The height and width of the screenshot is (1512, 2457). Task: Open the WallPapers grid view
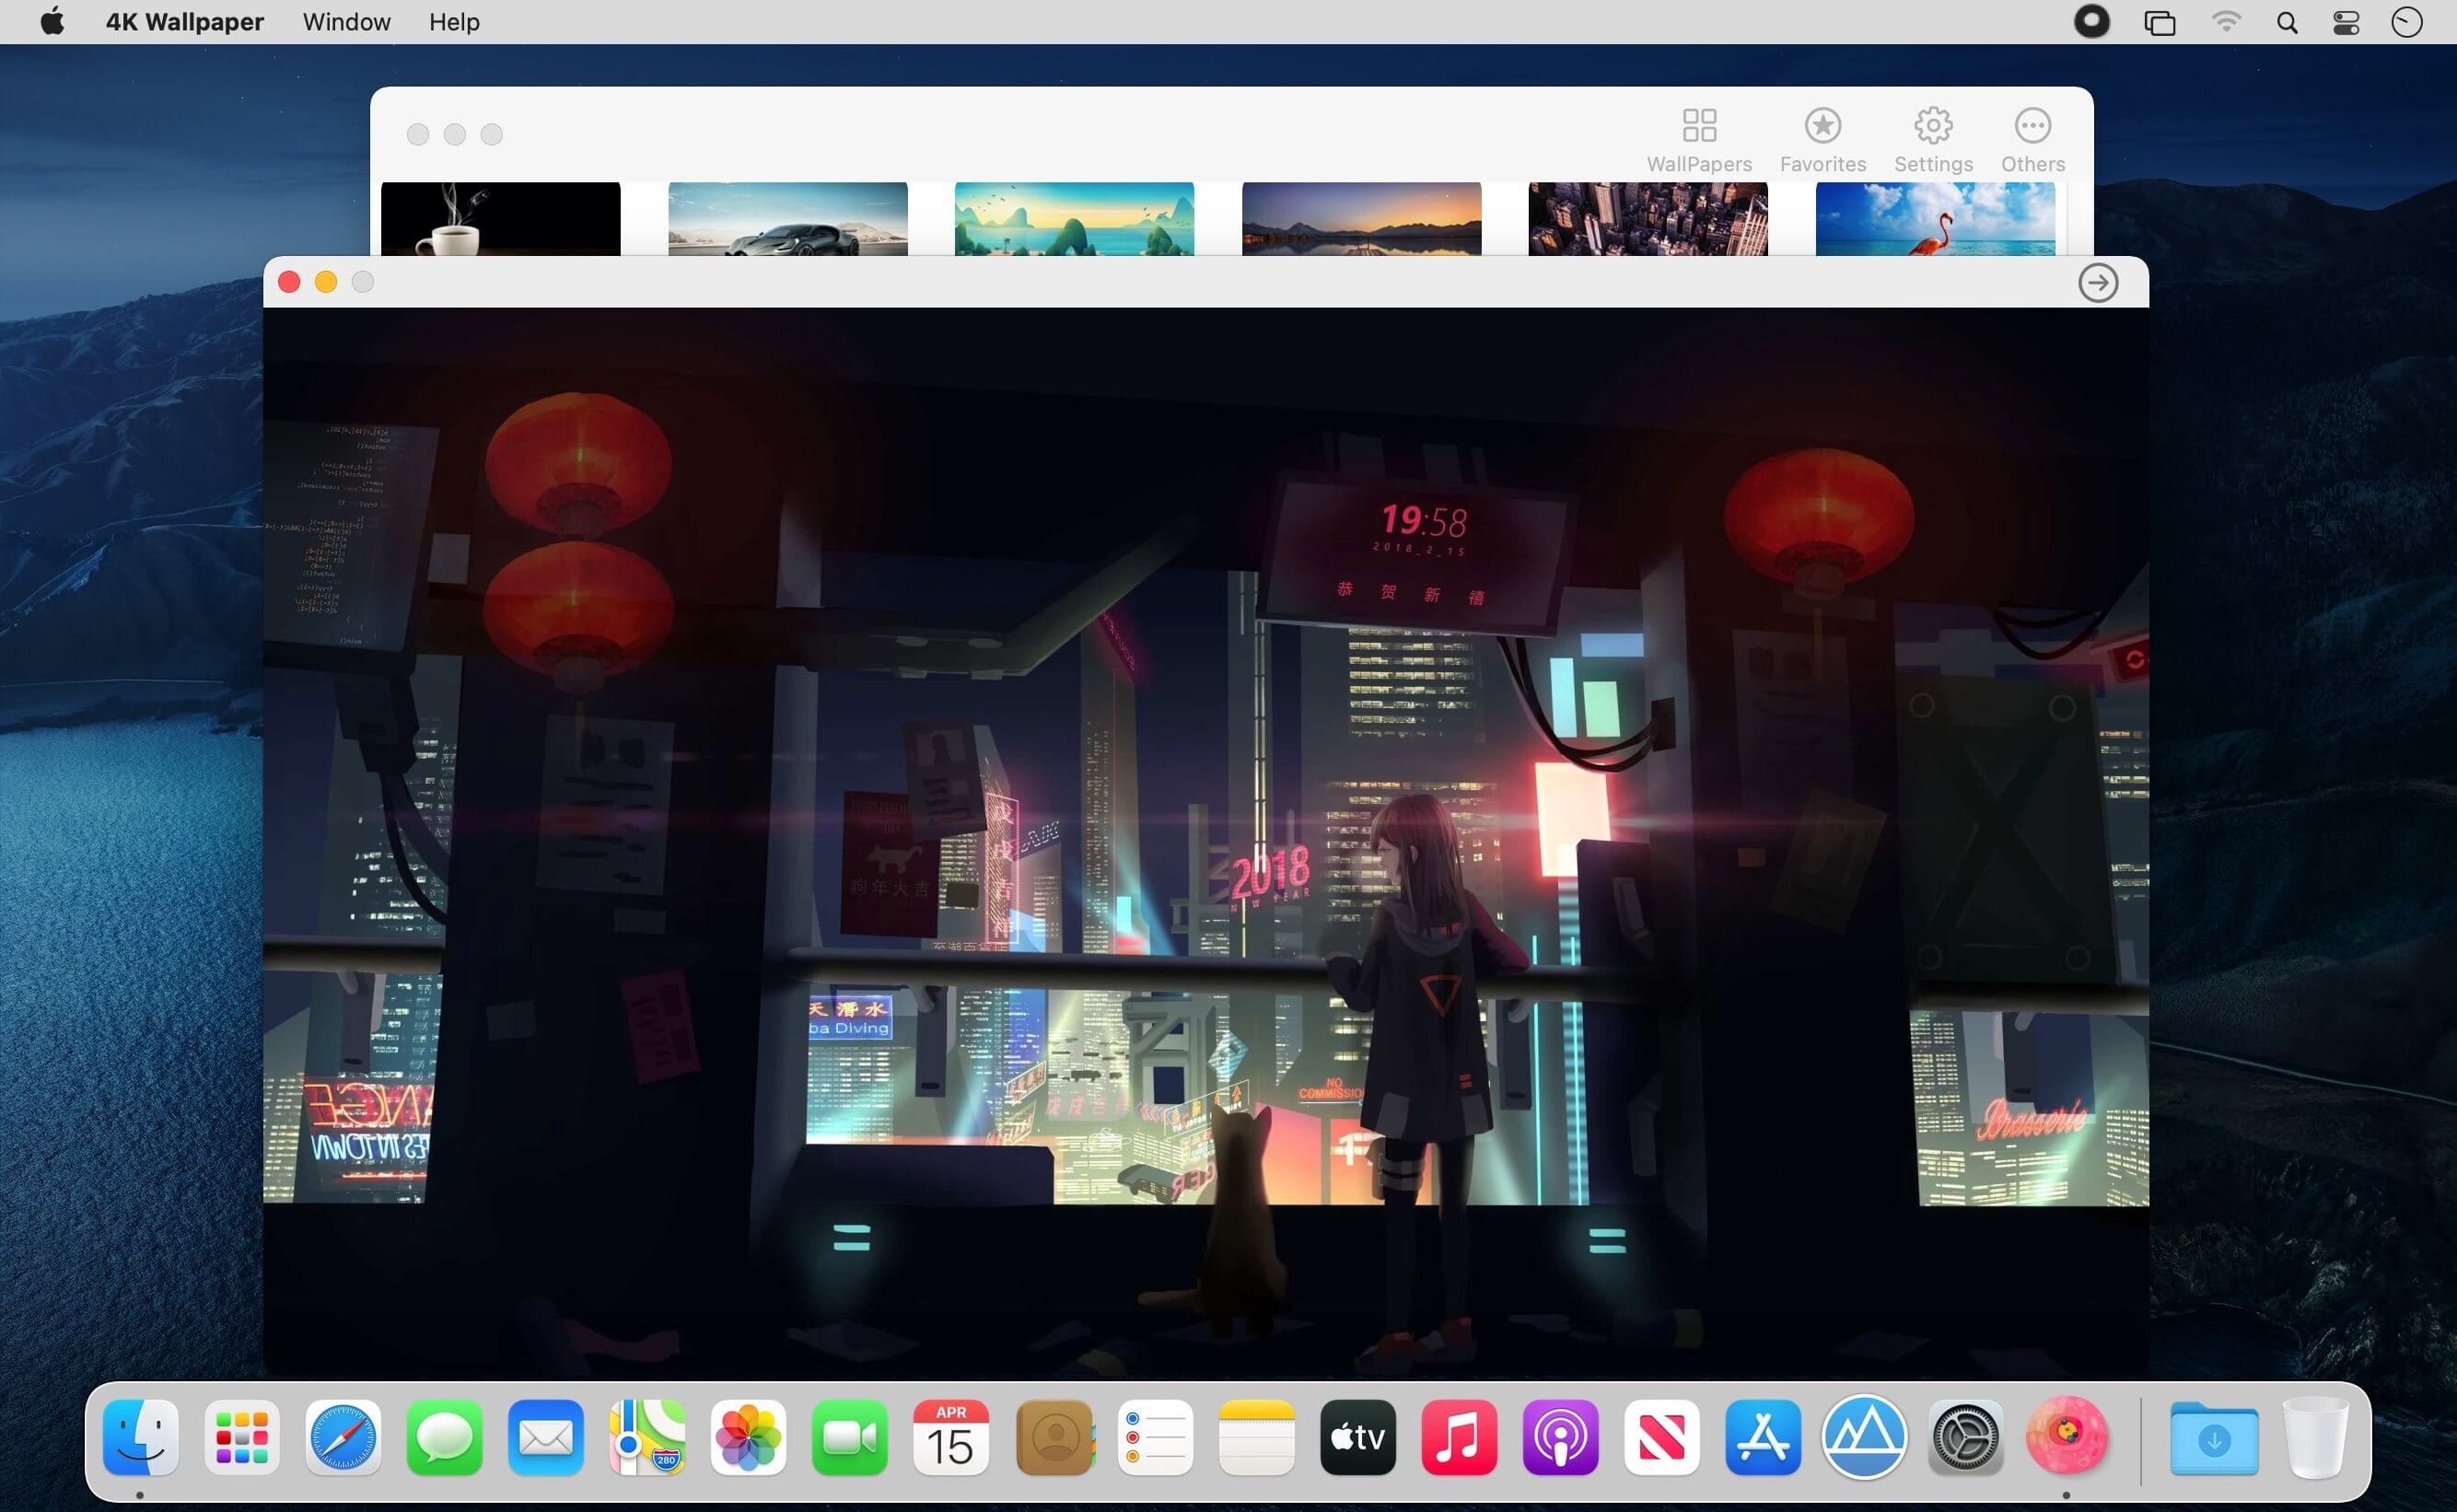pyautogui.click(x=1698, y=139)
